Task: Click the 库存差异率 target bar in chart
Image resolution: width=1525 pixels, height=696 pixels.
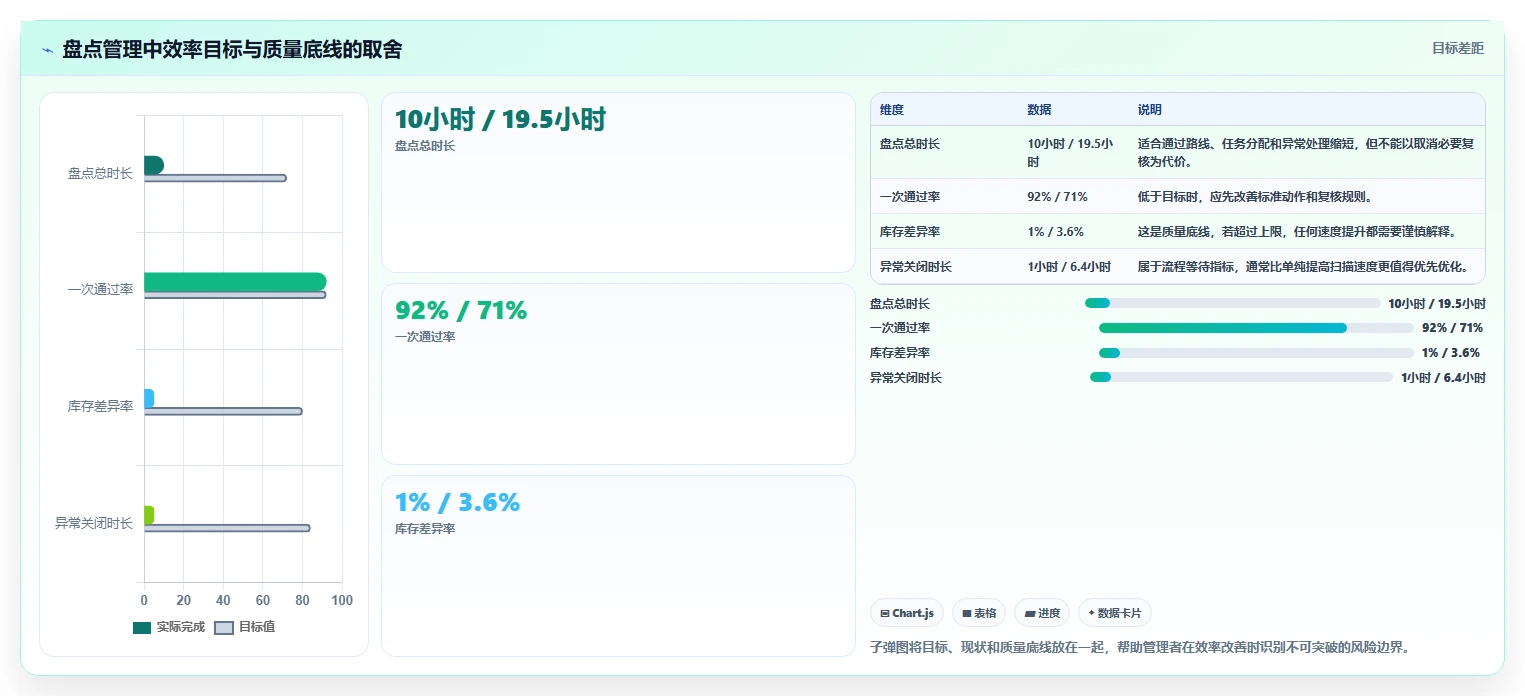Action: (223, 411)
